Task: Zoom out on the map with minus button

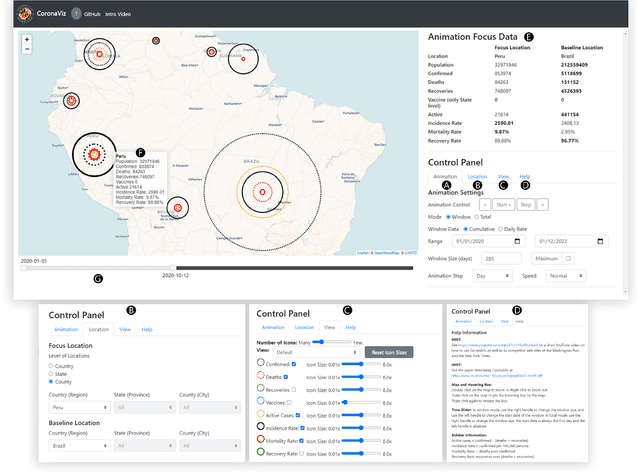Action: (27, 50)
